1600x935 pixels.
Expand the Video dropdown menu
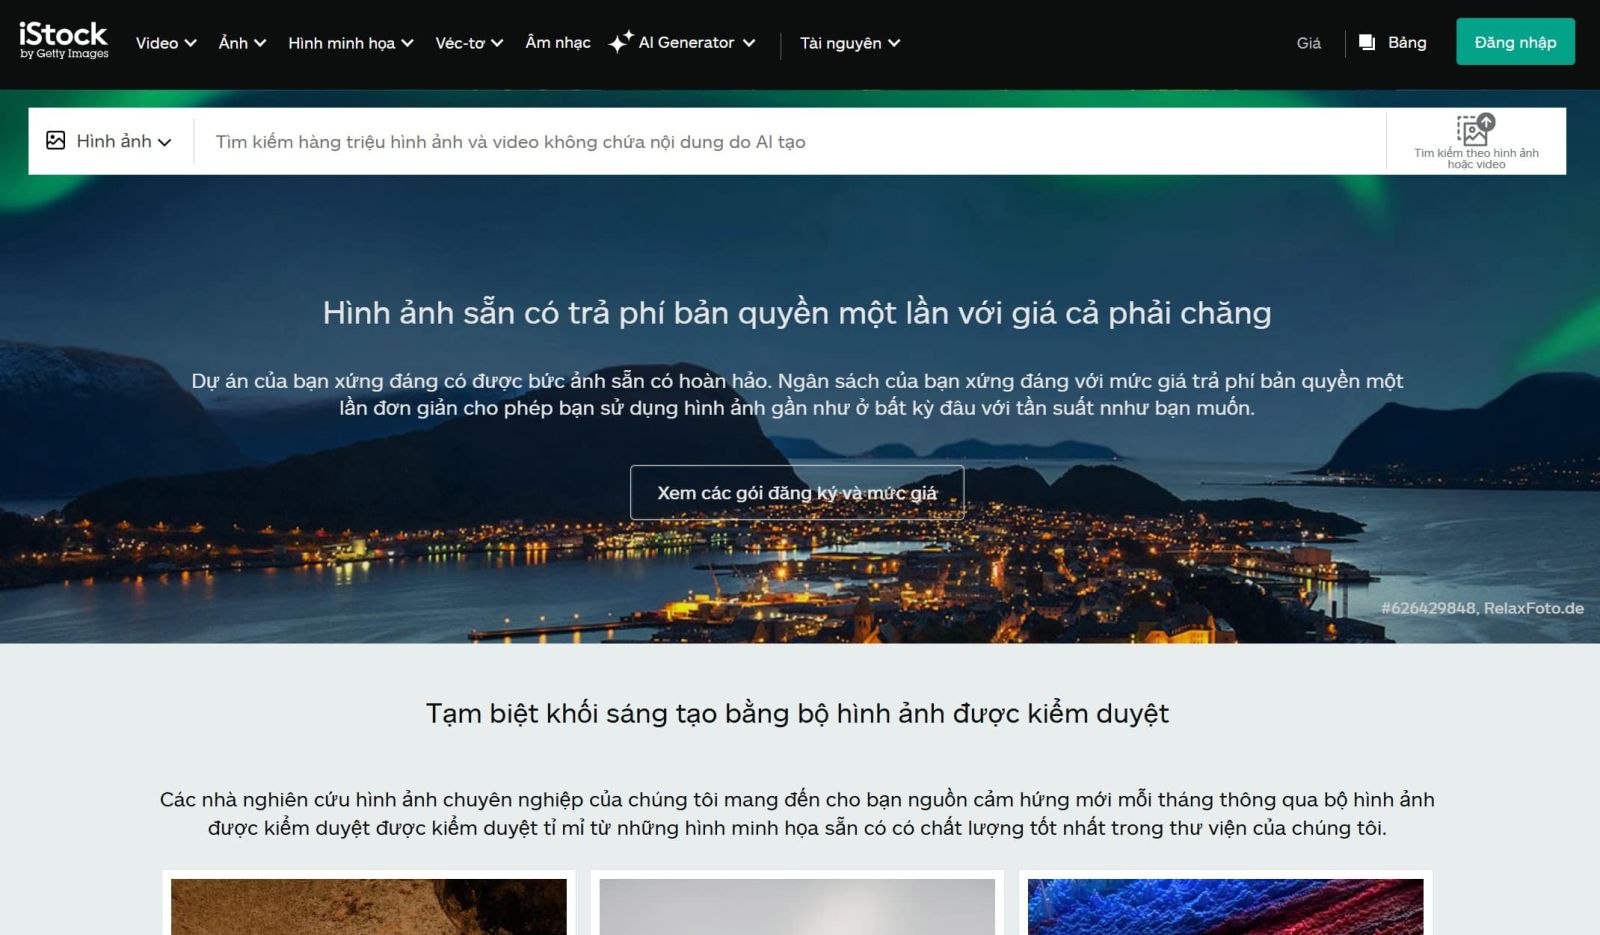(x=166, y=43)
